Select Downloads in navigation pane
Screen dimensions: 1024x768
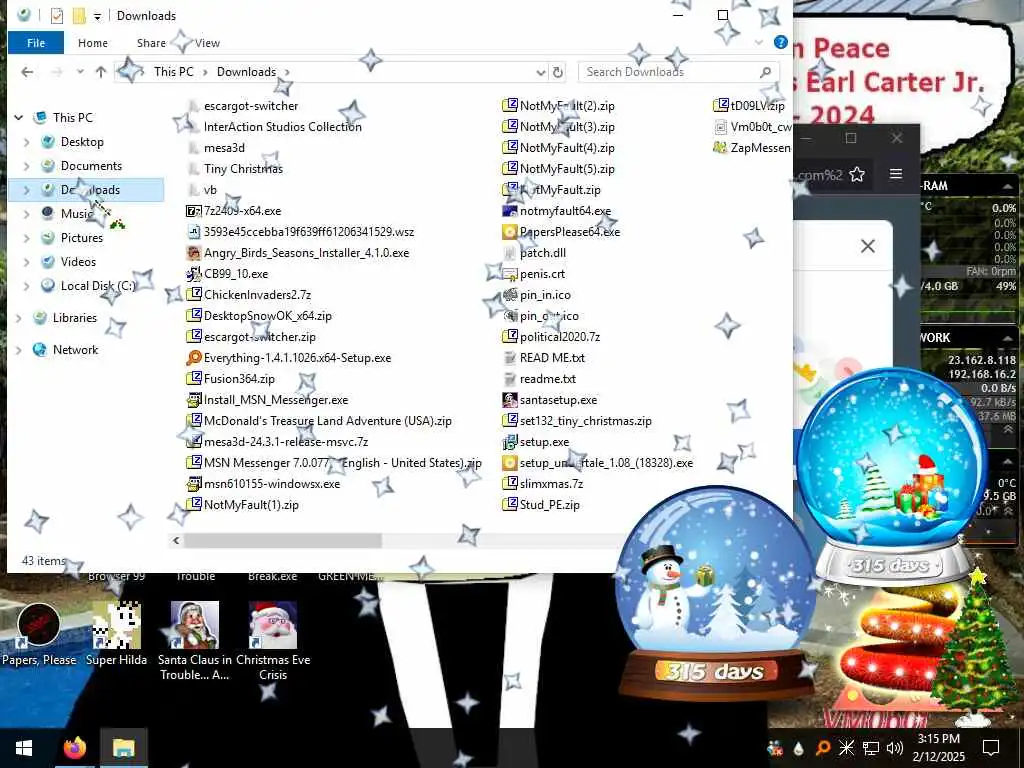tap(86, 190)
